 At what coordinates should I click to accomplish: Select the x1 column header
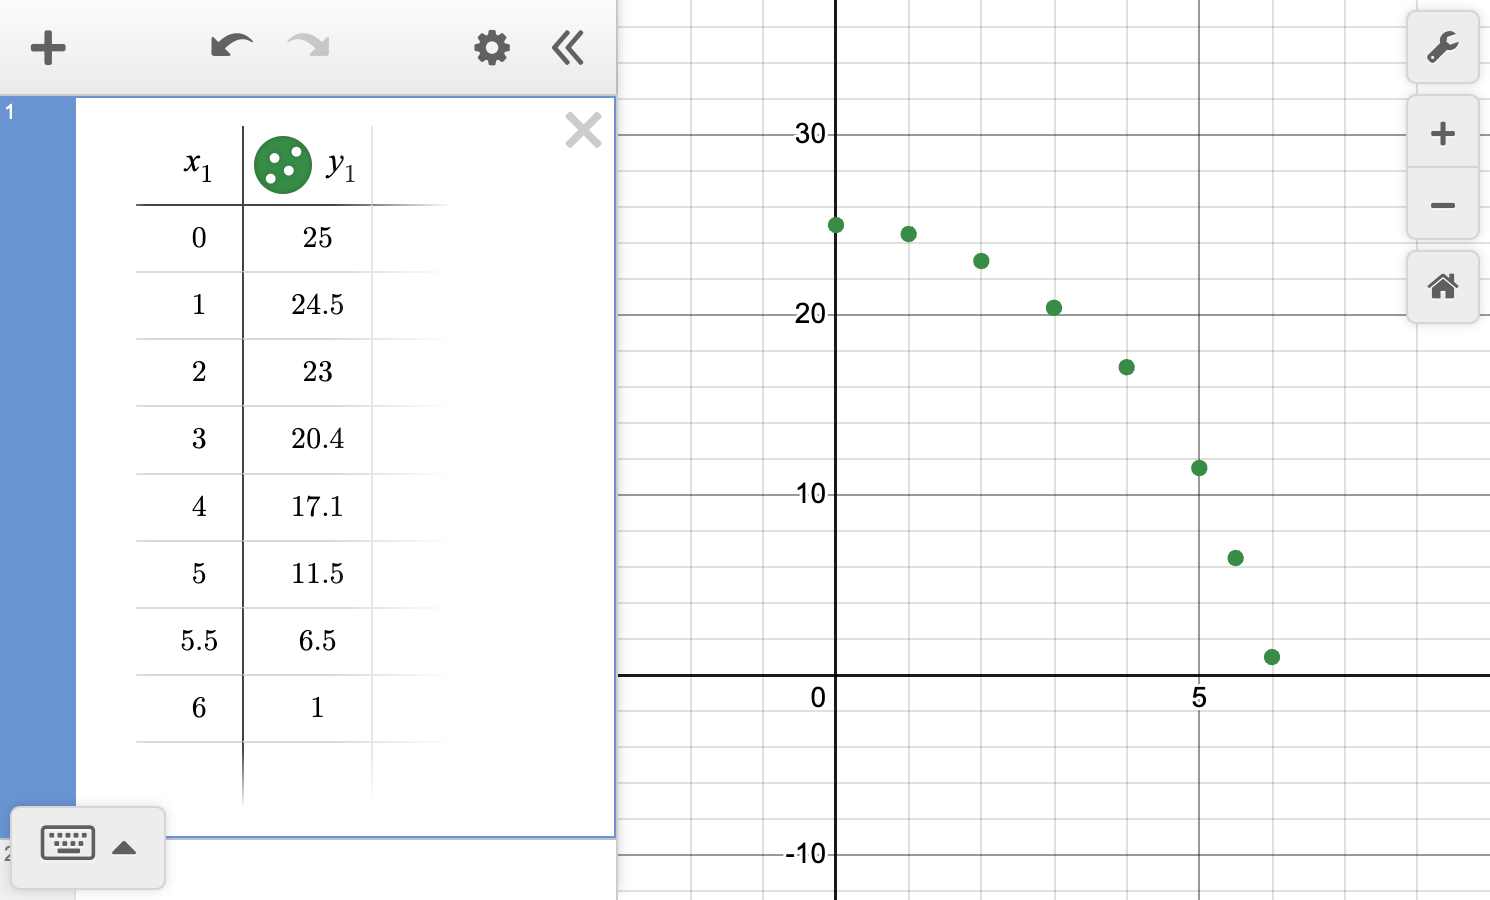point(196,163)
